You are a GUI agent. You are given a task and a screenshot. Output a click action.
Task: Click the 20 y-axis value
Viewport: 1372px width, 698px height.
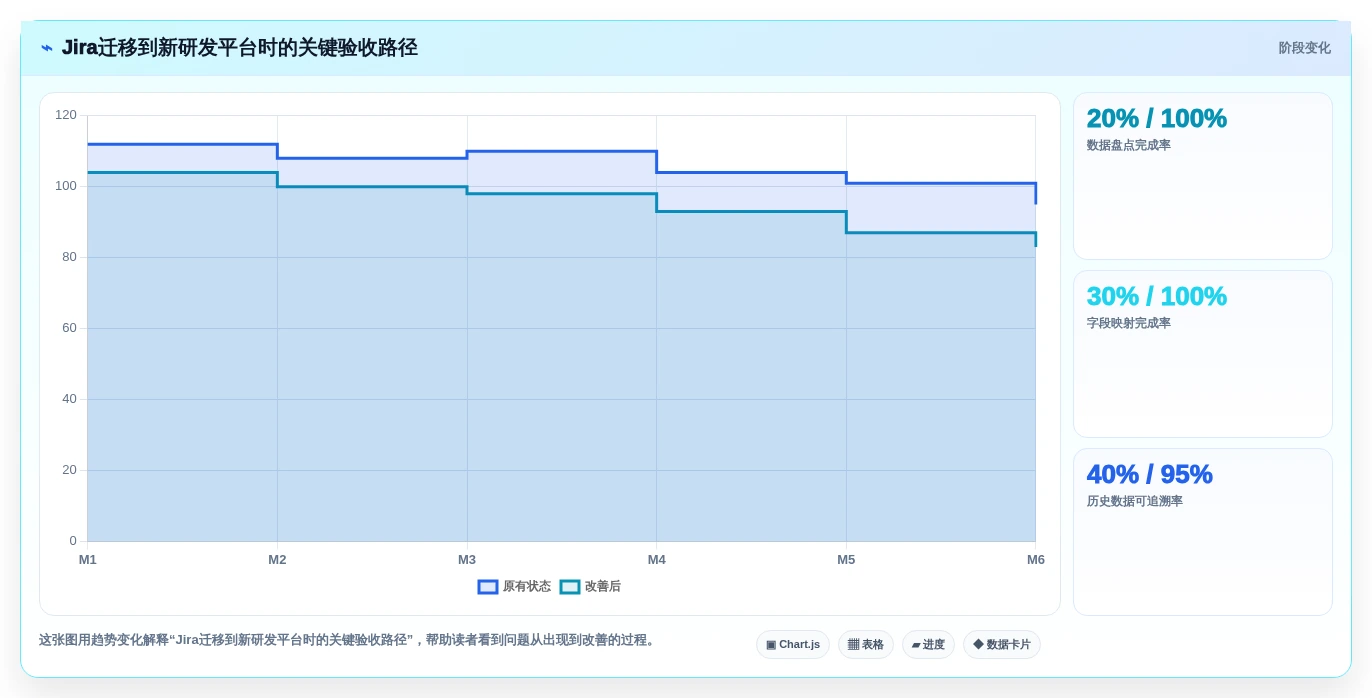pos(69,470)
